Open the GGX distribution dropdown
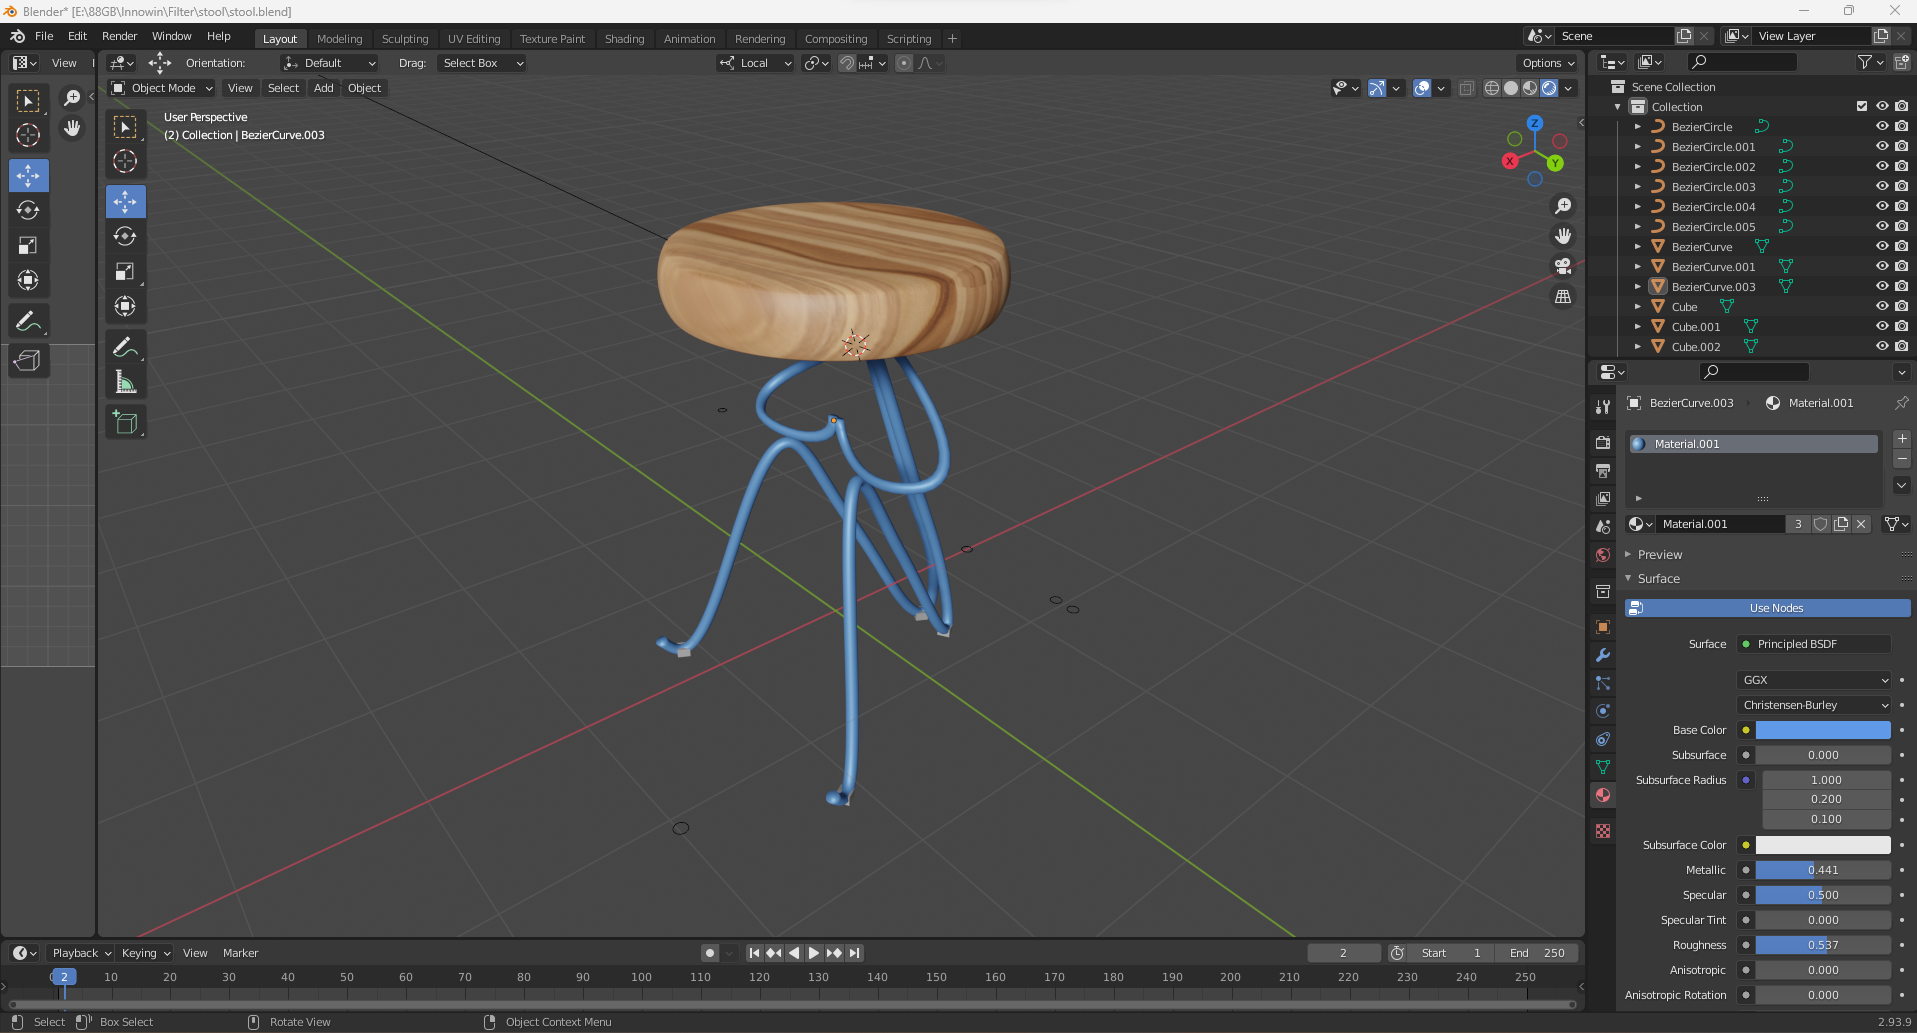The image size is (1917, 1033). point(1815,680)
